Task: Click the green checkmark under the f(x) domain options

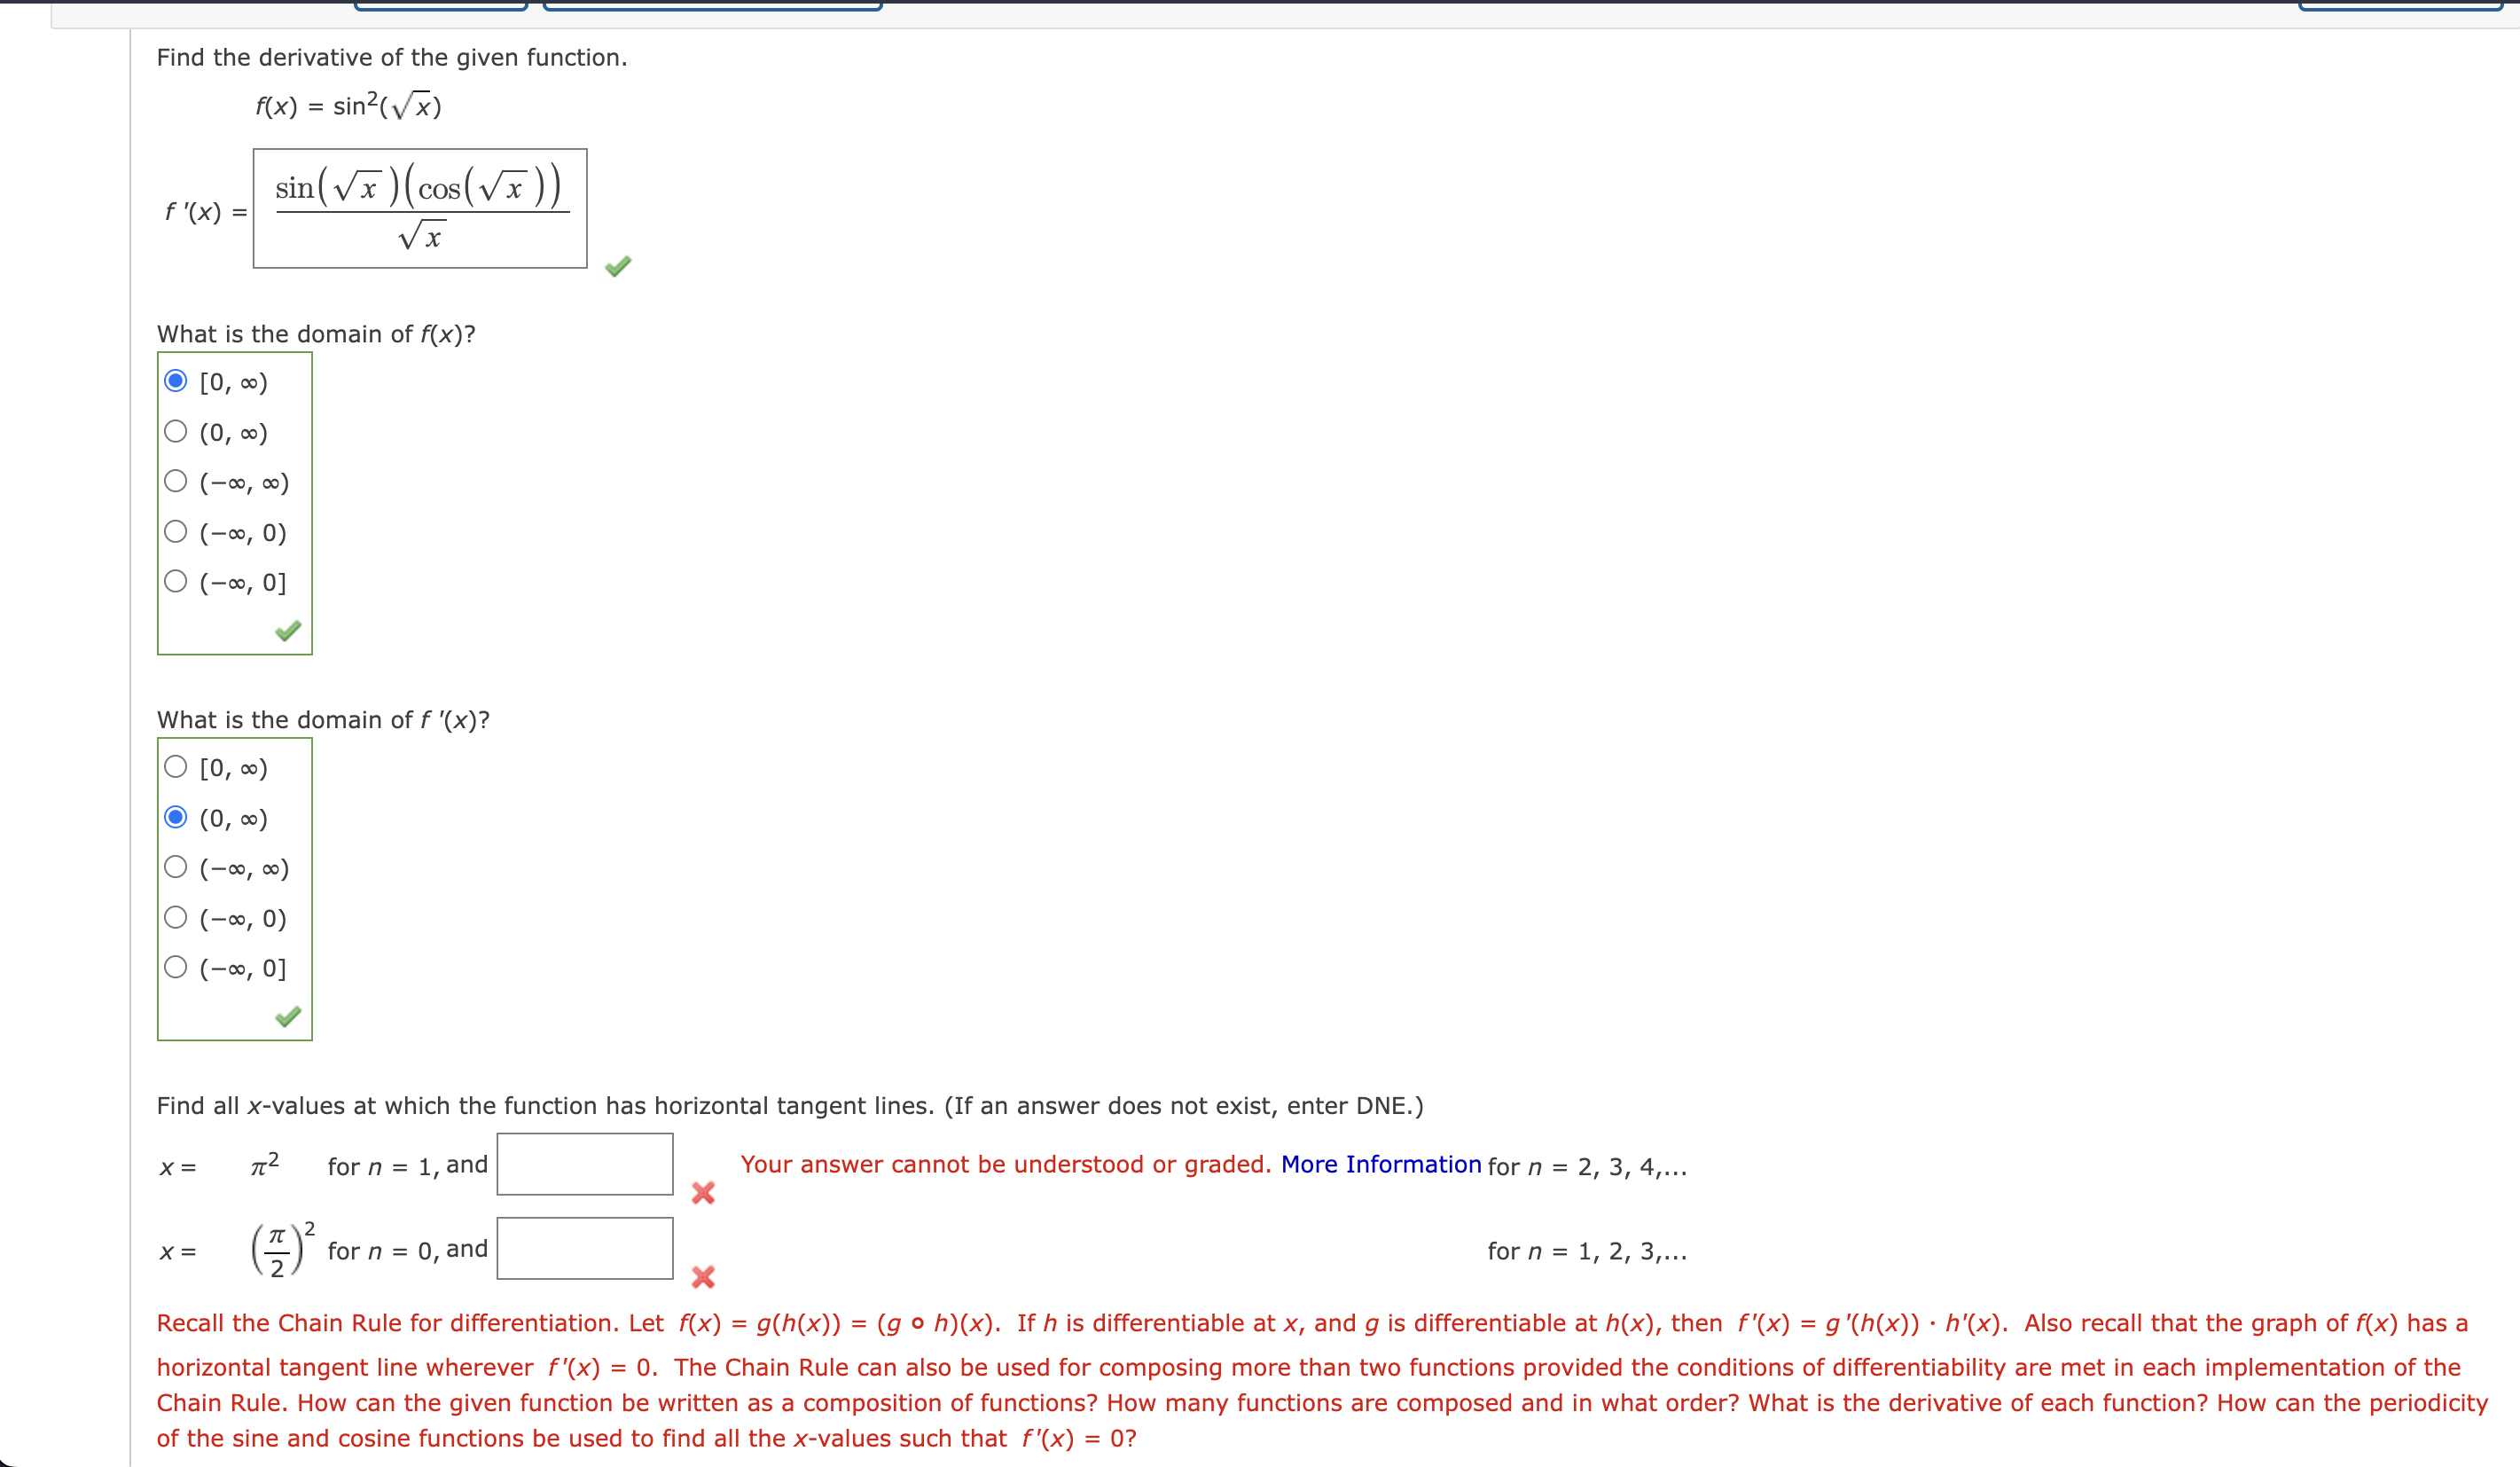Action: pyautogui.click(x=288, y=632)
